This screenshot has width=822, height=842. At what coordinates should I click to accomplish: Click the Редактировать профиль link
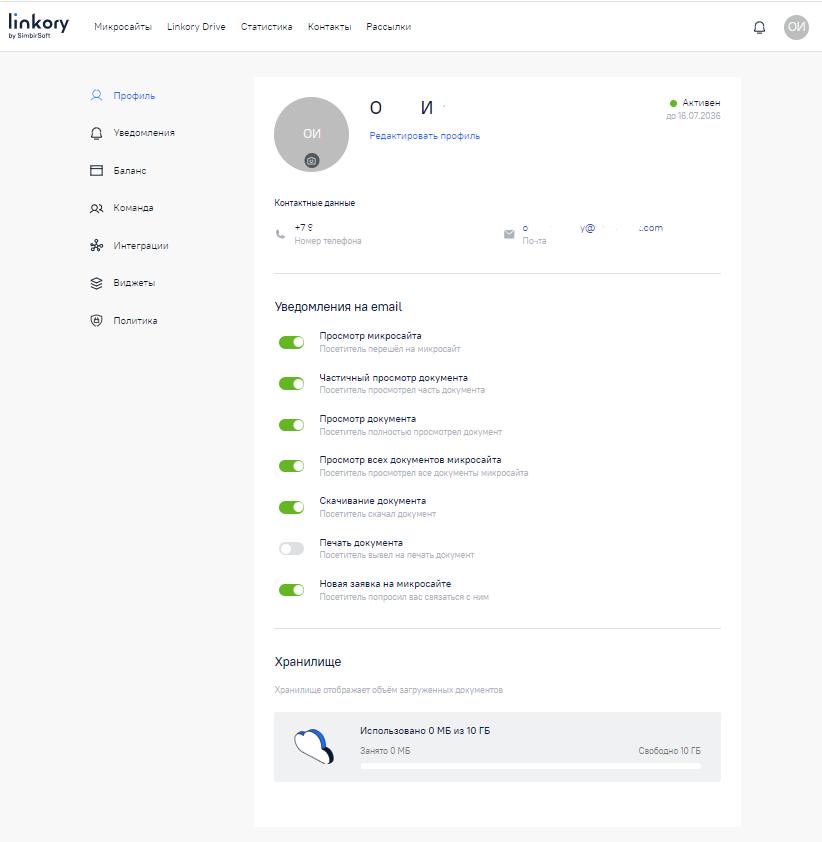pyautogui.click(x=424, y=136)
